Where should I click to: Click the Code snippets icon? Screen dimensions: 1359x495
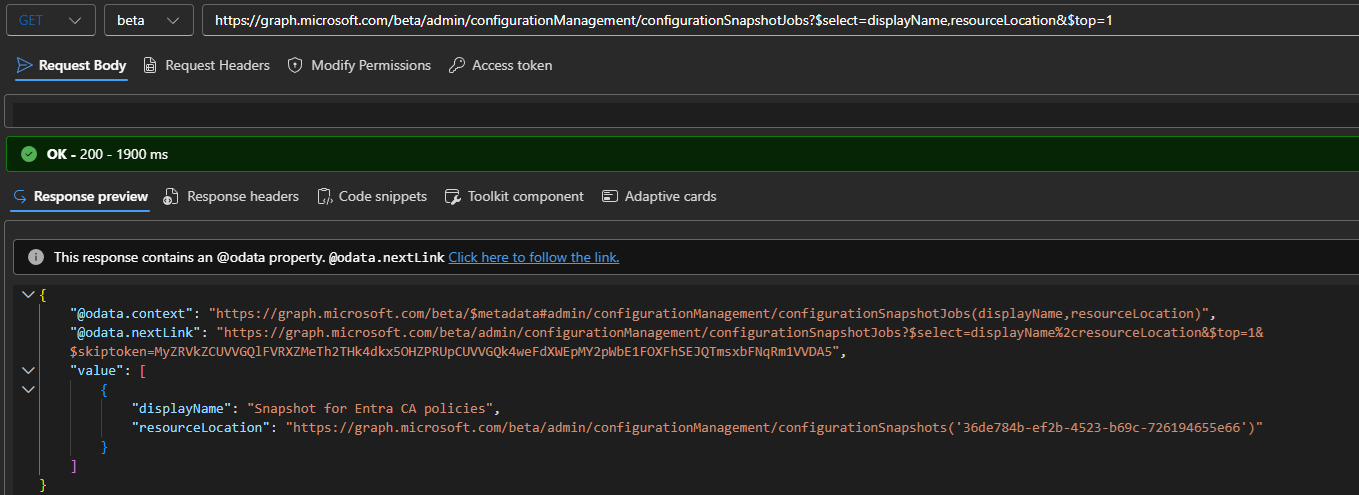[324, 196]
